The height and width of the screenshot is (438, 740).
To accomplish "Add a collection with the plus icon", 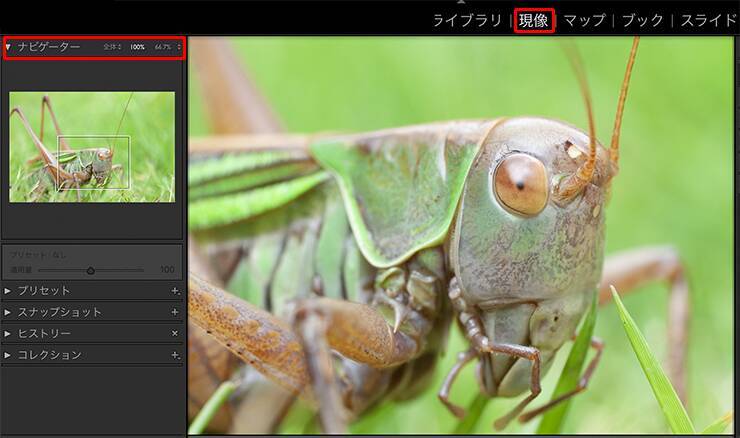I will [175, 355].
